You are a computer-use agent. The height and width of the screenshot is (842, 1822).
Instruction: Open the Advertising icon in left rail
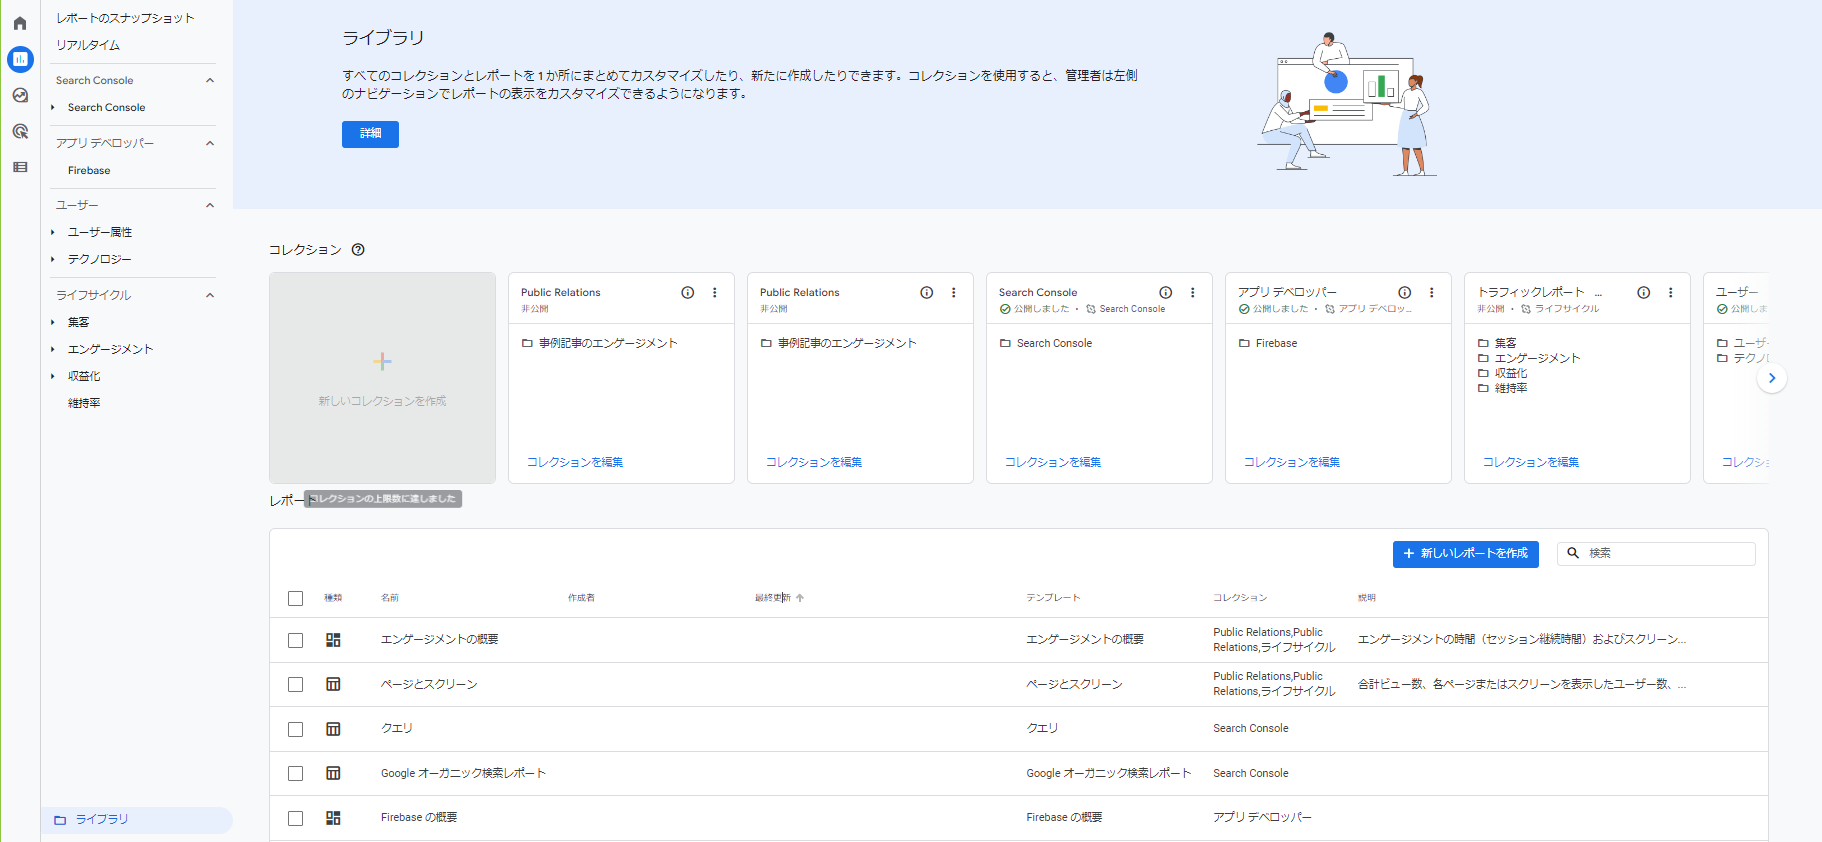[20, 131]
